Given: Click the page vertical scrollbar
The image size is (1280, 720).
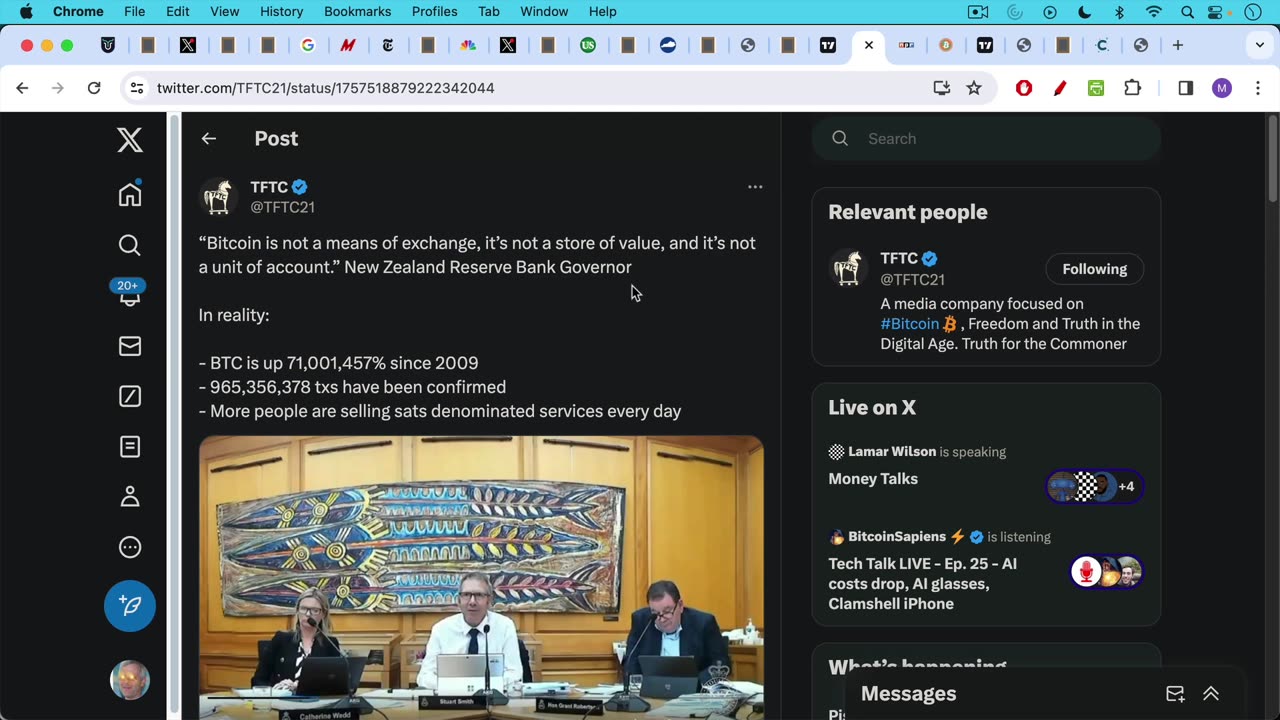Looking at the screenshot, I should coord(1272,160).
